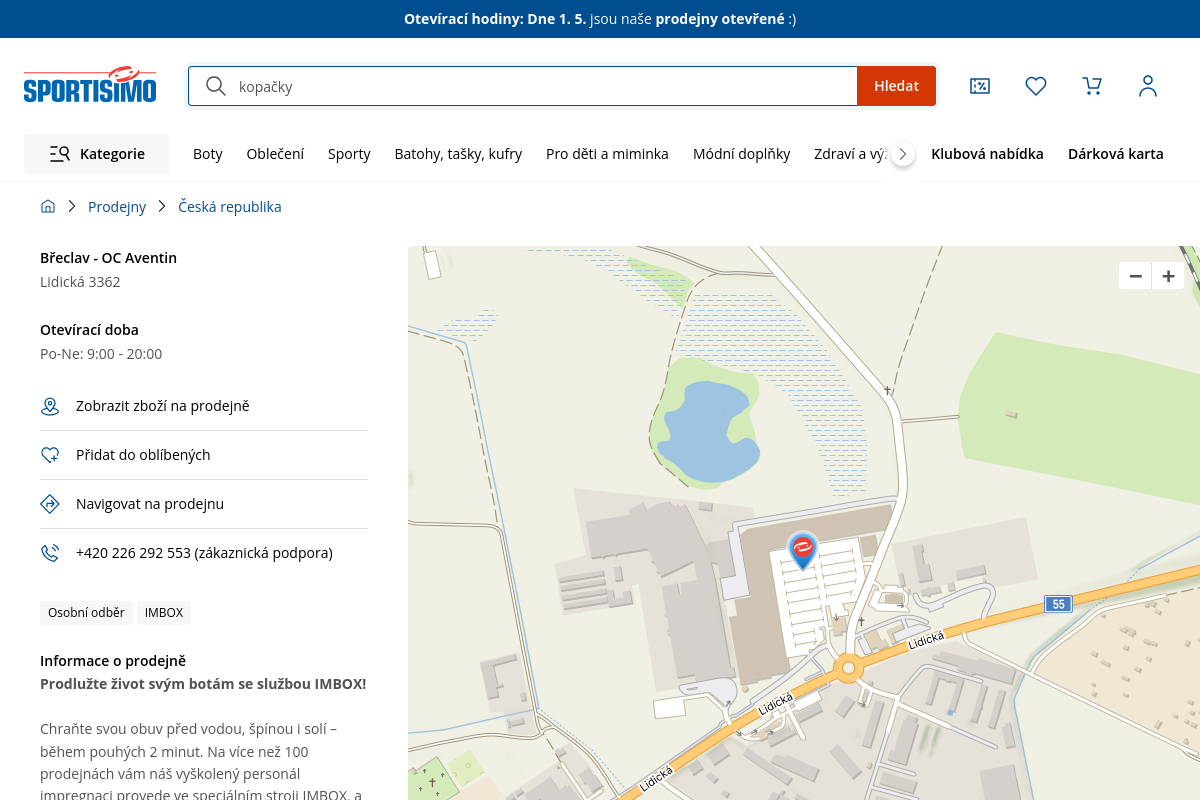This screenshot has width=1200, height=800.
Task: Click the Prodejny breadcrumb link
Action: (117, 207)
